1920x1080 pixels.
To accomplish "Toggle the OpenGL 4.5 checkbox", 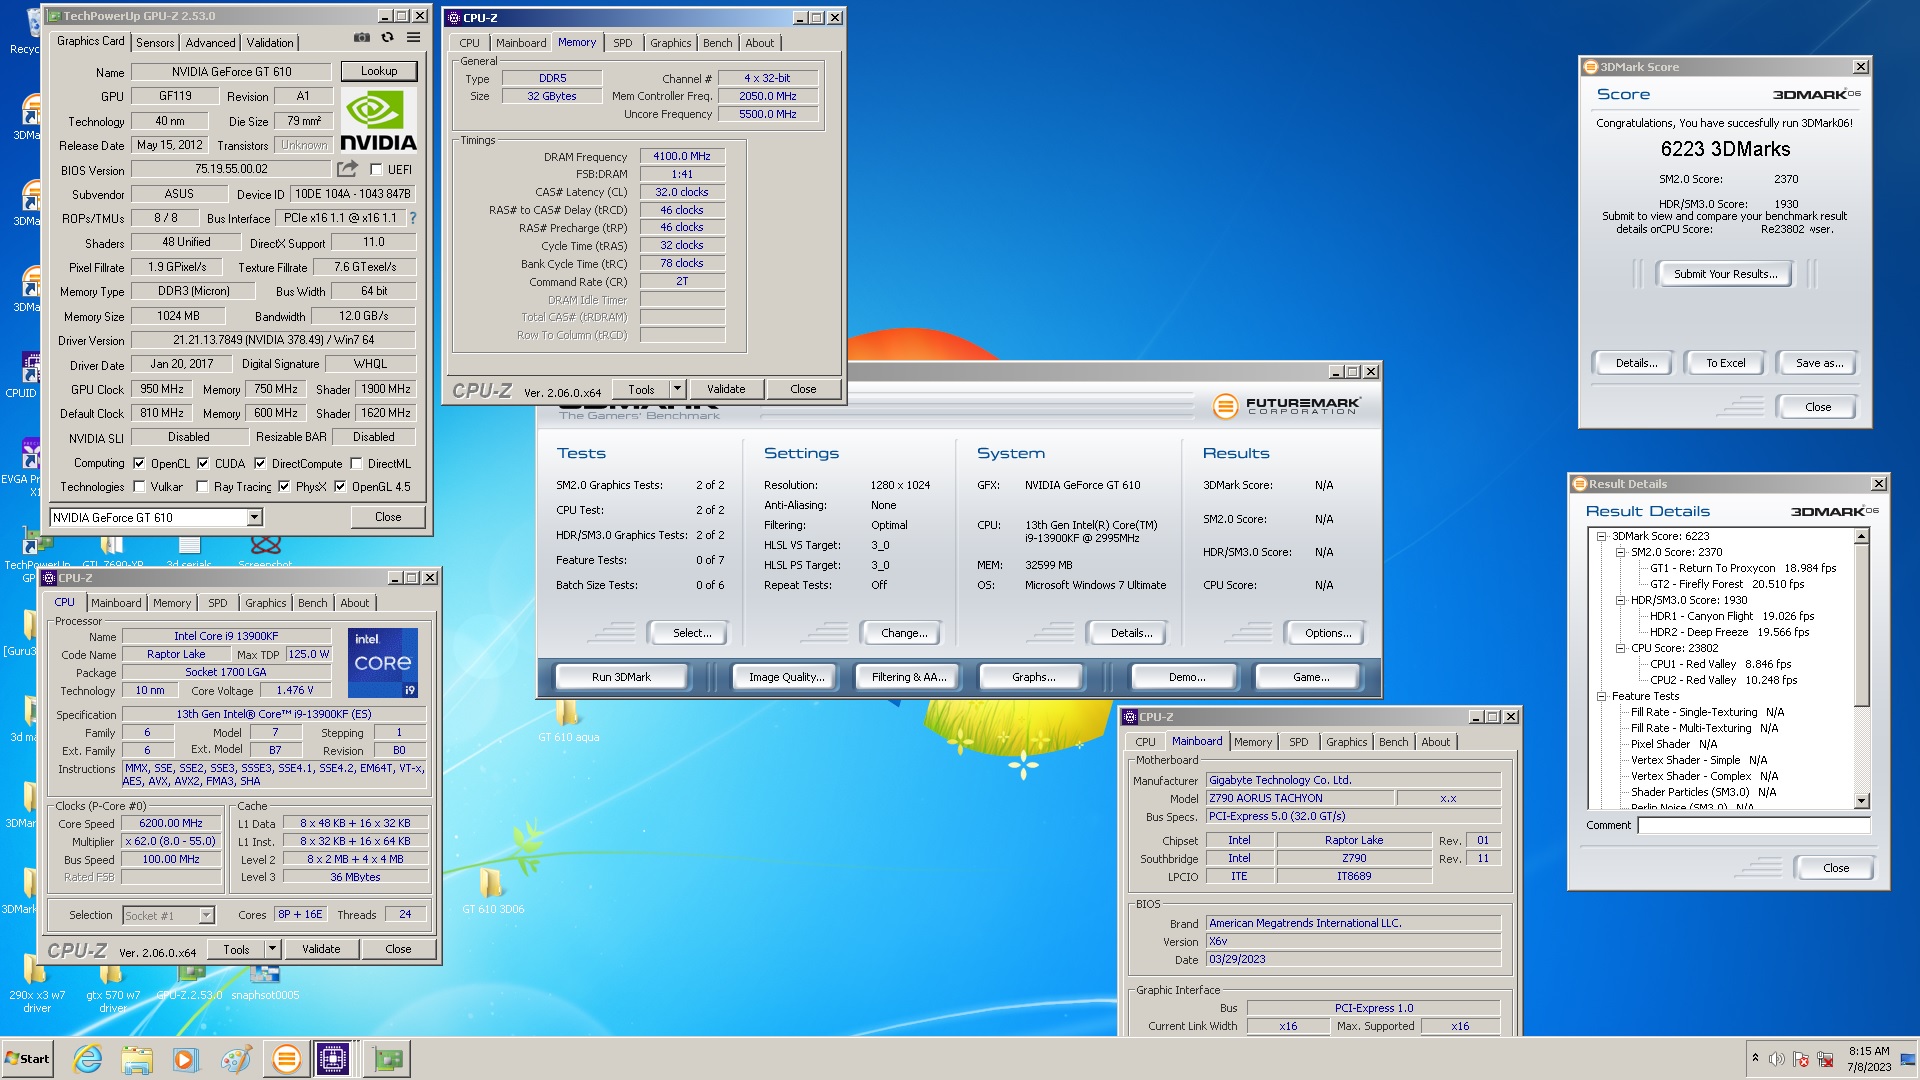I will pos(340,487).
